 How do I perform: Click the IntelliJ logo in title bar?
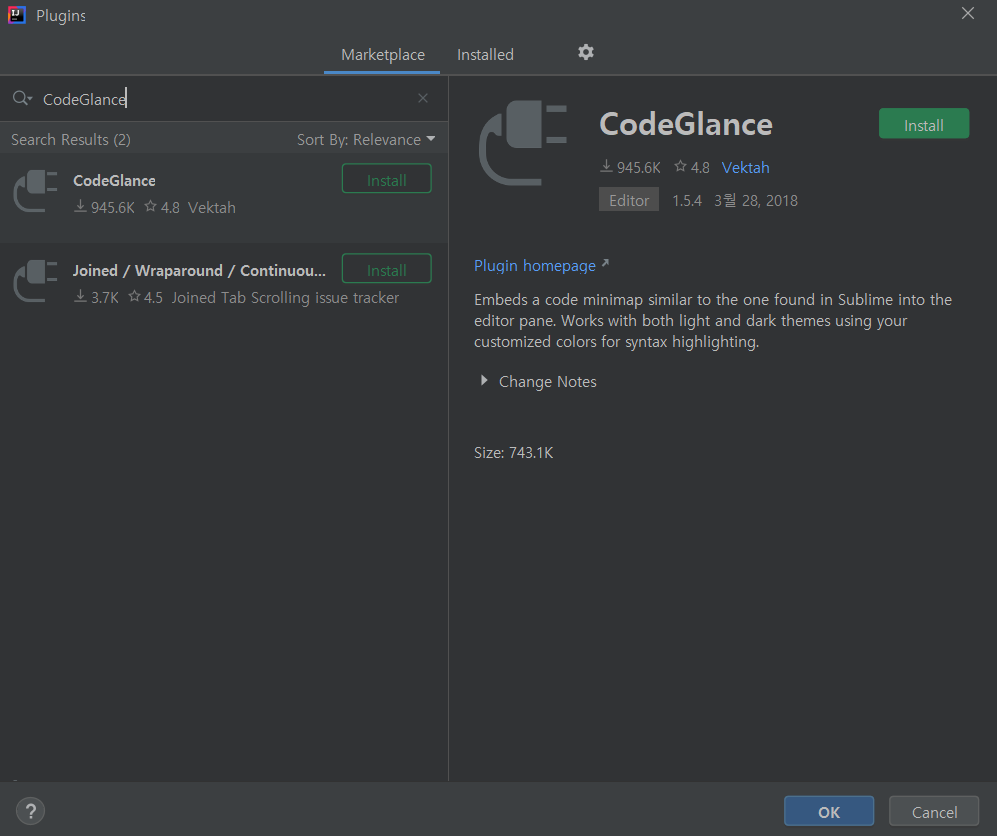click(17, 15)
